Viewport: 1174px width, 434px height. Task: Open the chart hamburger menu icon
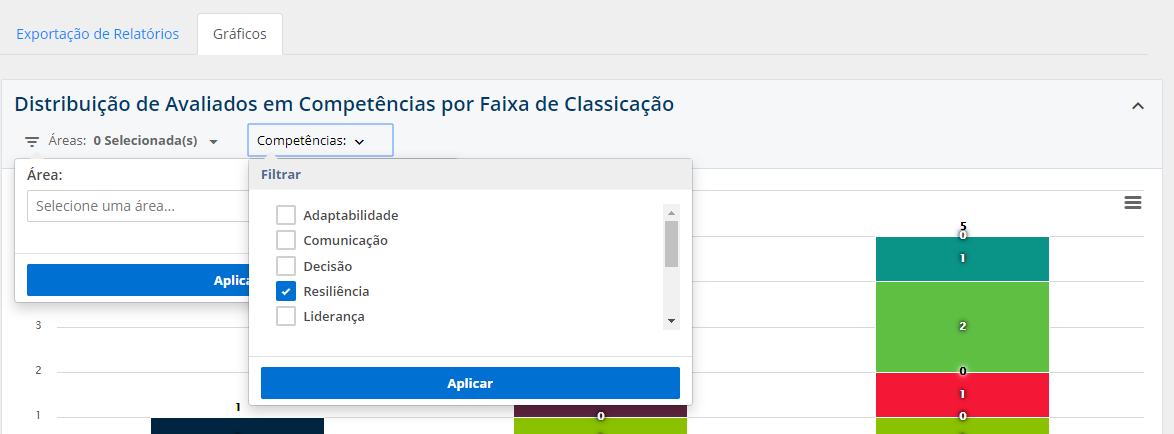coord(1133,203)
